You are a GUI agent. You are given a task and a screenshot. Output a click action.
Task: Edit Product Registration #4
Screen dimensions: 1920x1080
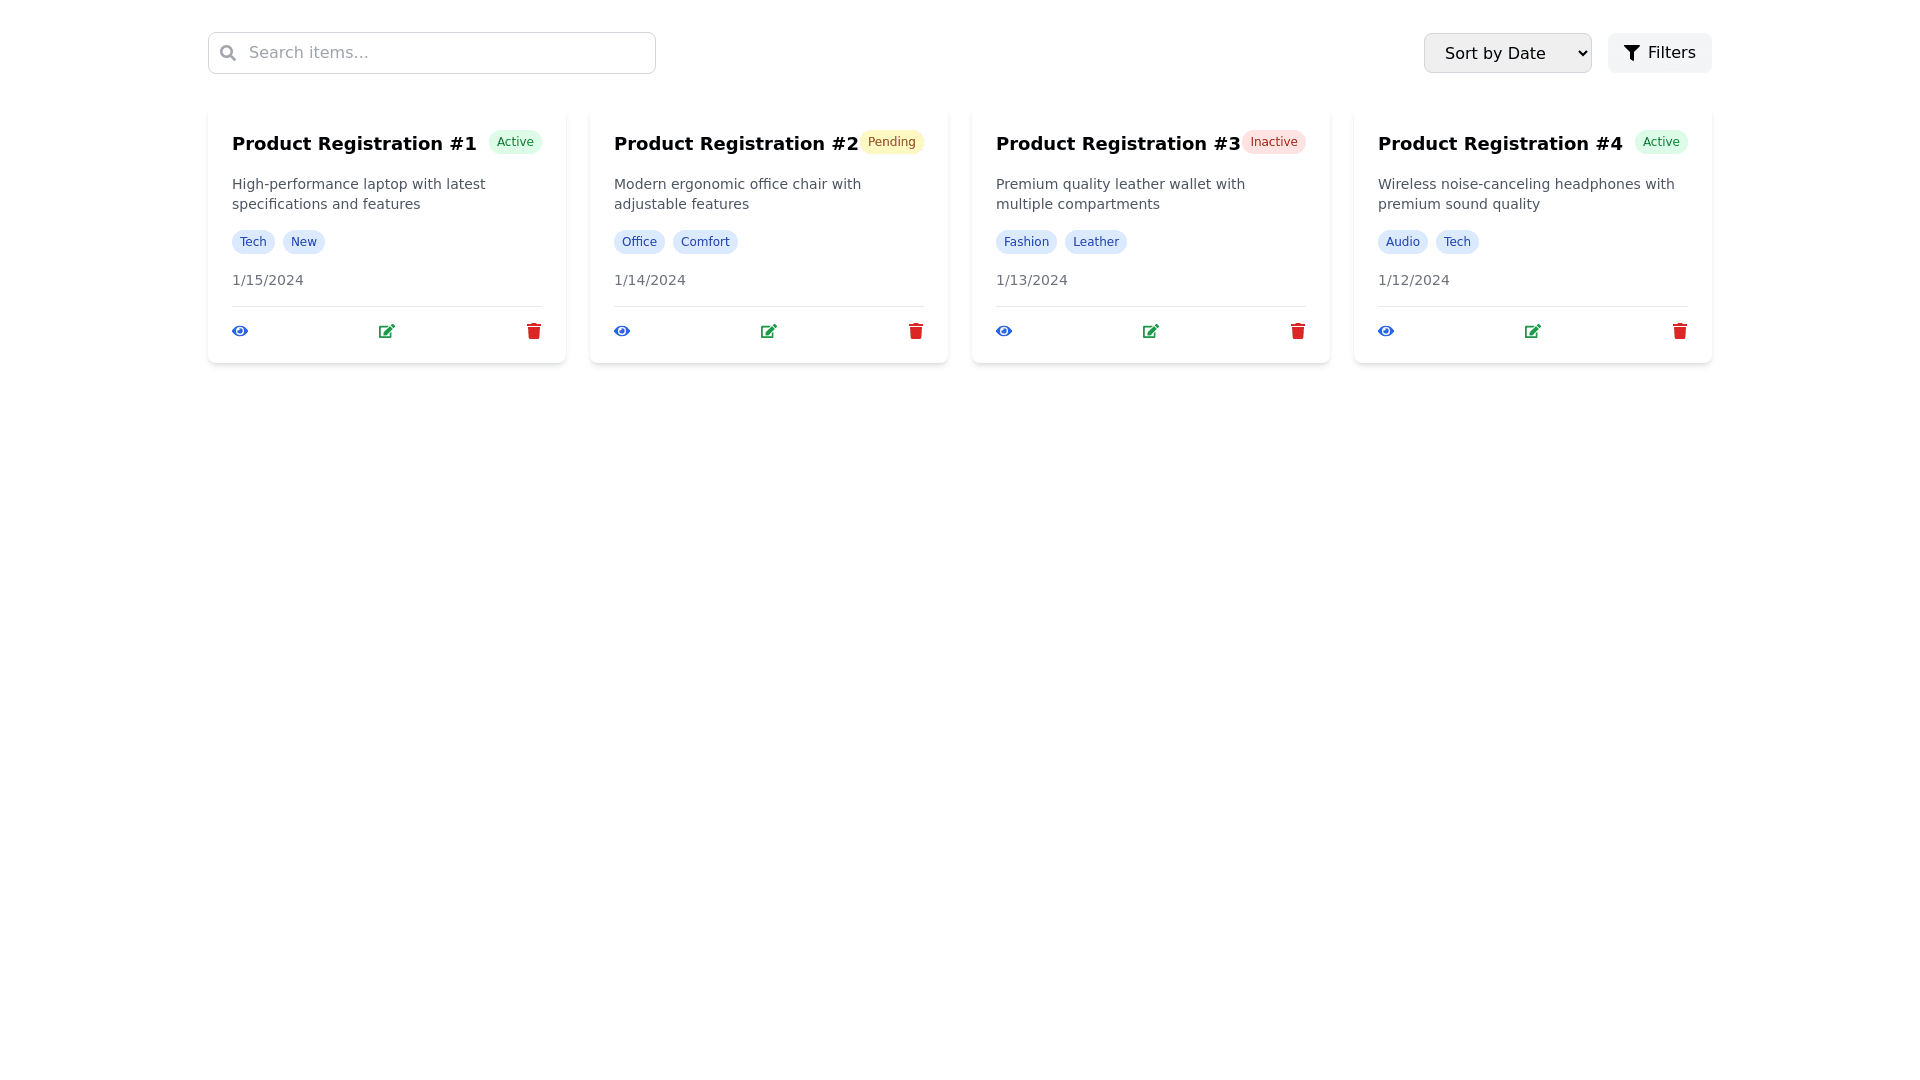click(1533, 331)
